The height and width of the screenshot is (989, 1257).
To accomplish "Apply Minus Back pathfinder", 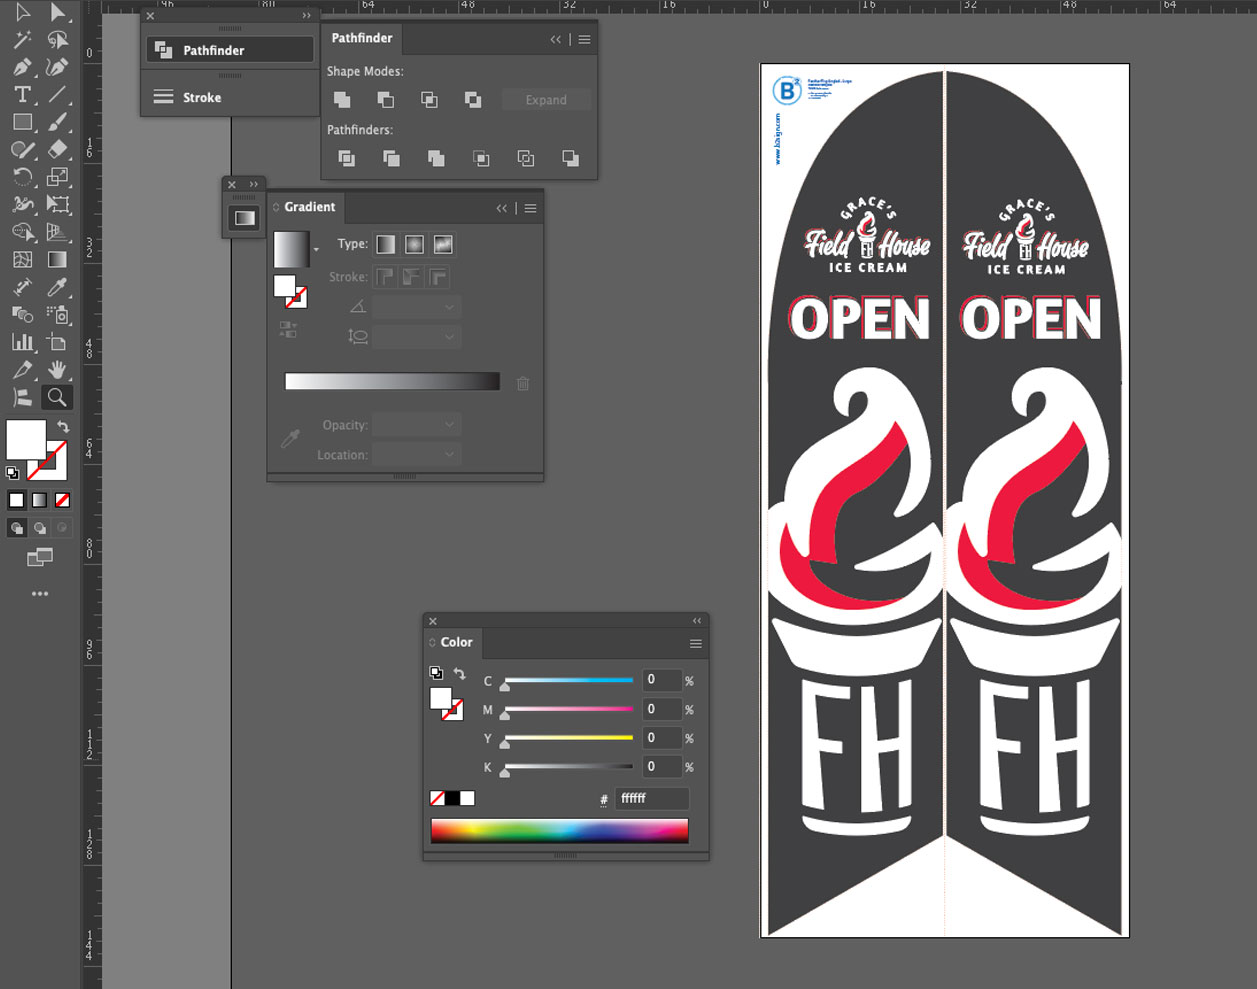I will (x=570, y=158).
